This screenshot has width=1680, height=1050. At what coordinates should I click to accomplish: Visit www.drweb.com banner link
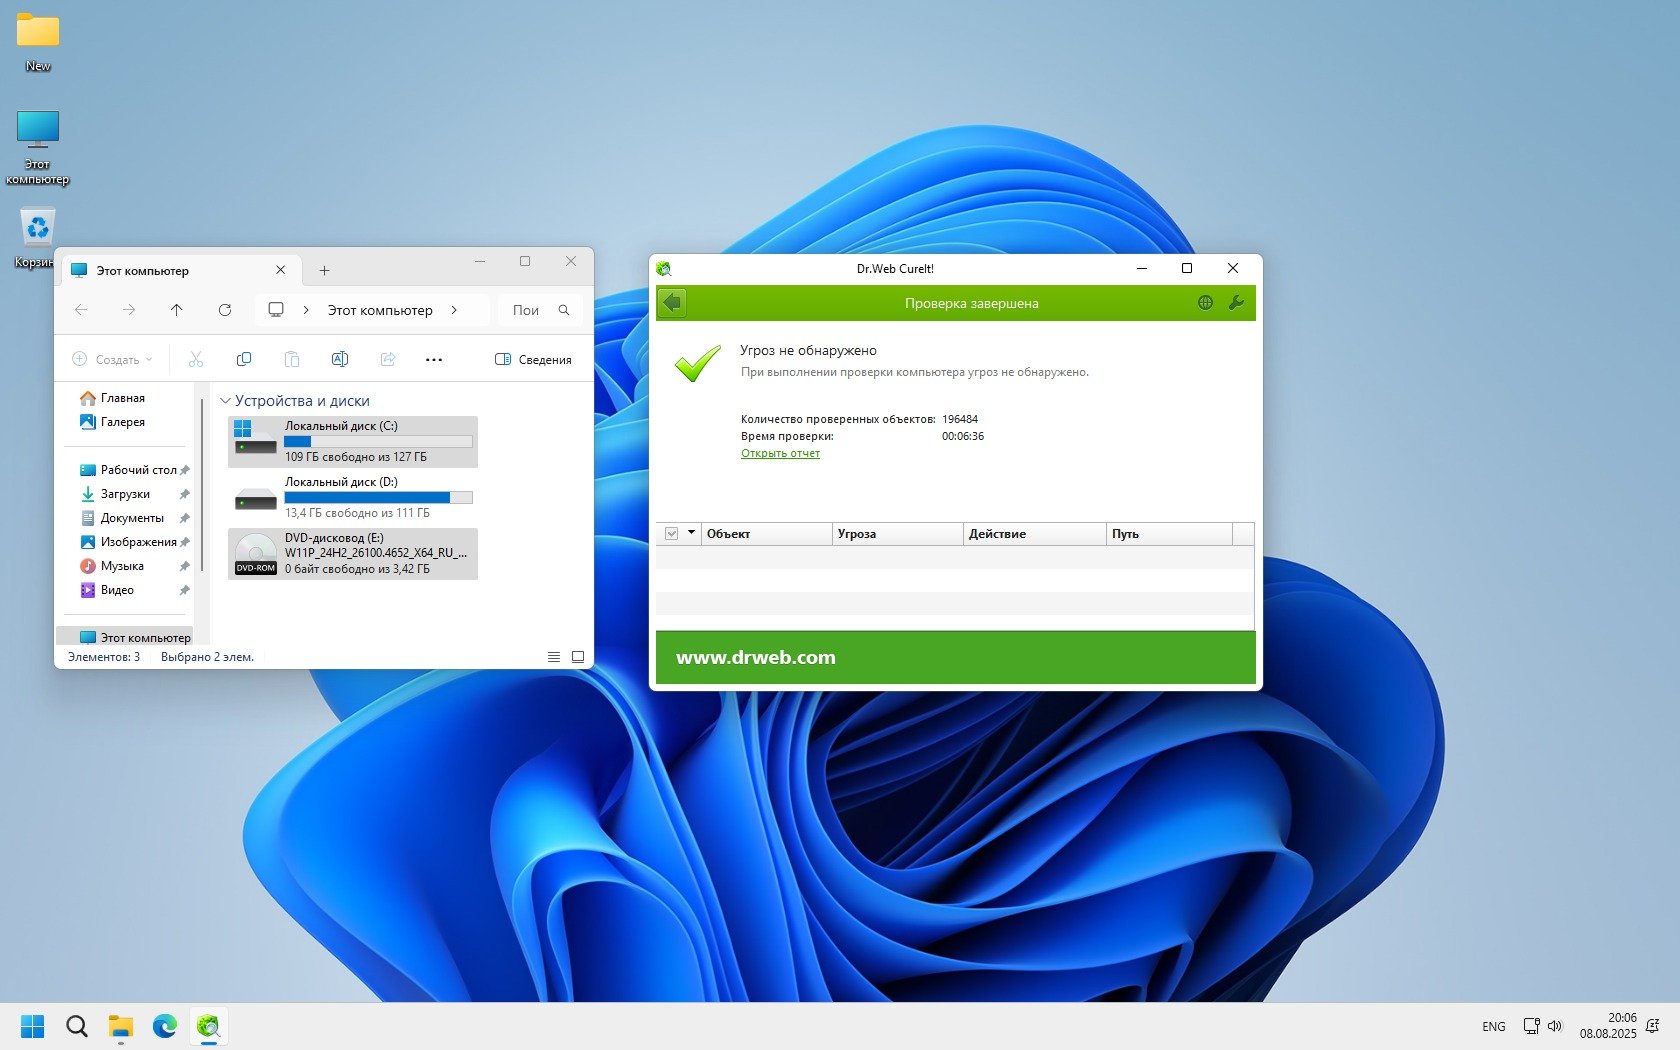756,657
